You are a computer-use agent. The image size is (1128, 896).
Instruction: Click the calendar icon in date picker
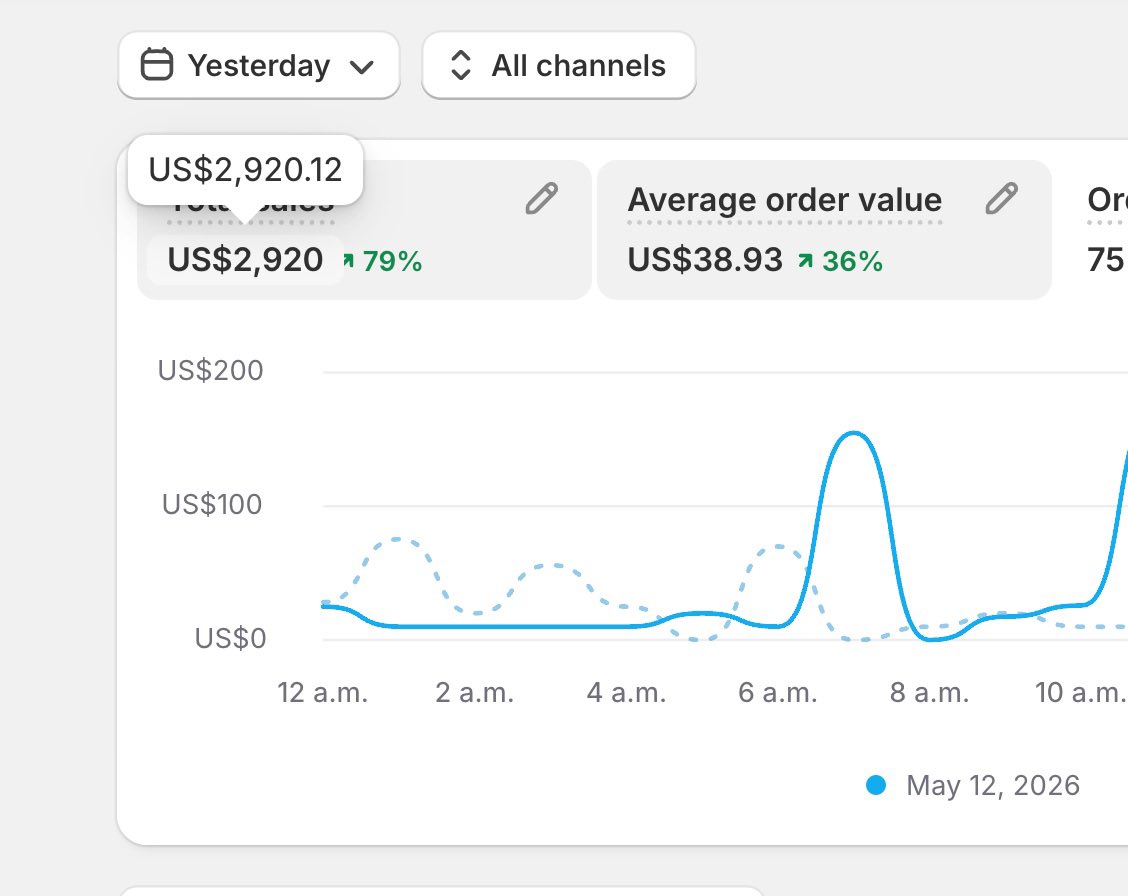(157, 65)
